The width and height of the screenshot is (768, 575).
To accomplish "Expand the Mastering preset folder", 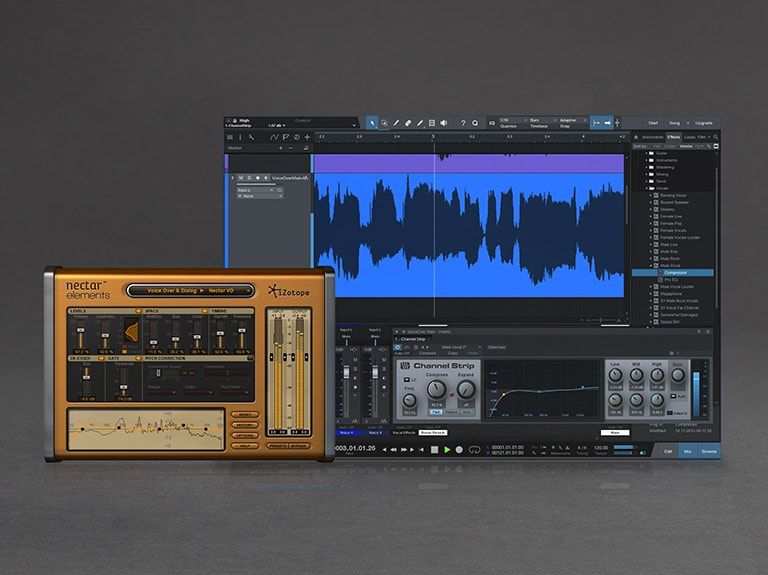I will tap(646, 167).
